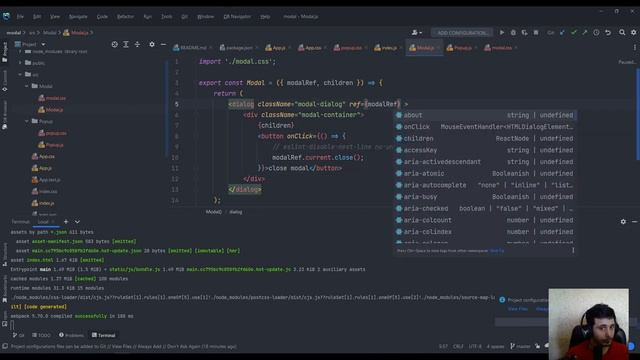Viewport: 640px width, 360px height.
Task: Click the WebStorm application logo icon
Action: (6, 16)
